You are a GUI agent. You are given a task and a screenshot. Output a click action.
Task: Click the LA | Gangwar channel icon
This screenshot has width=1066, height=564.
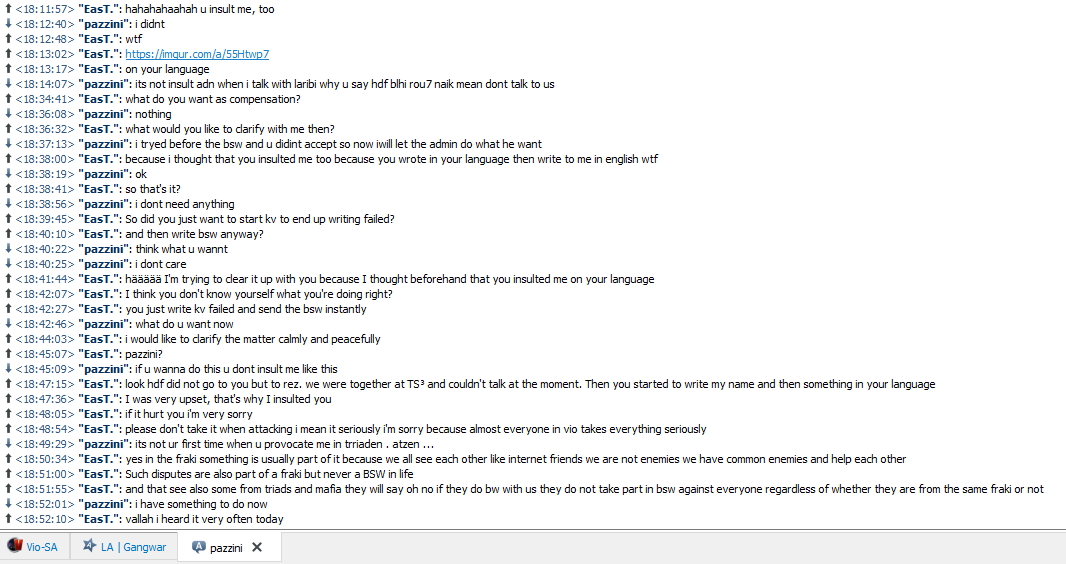pyautogui.click(x=90, y=546)
